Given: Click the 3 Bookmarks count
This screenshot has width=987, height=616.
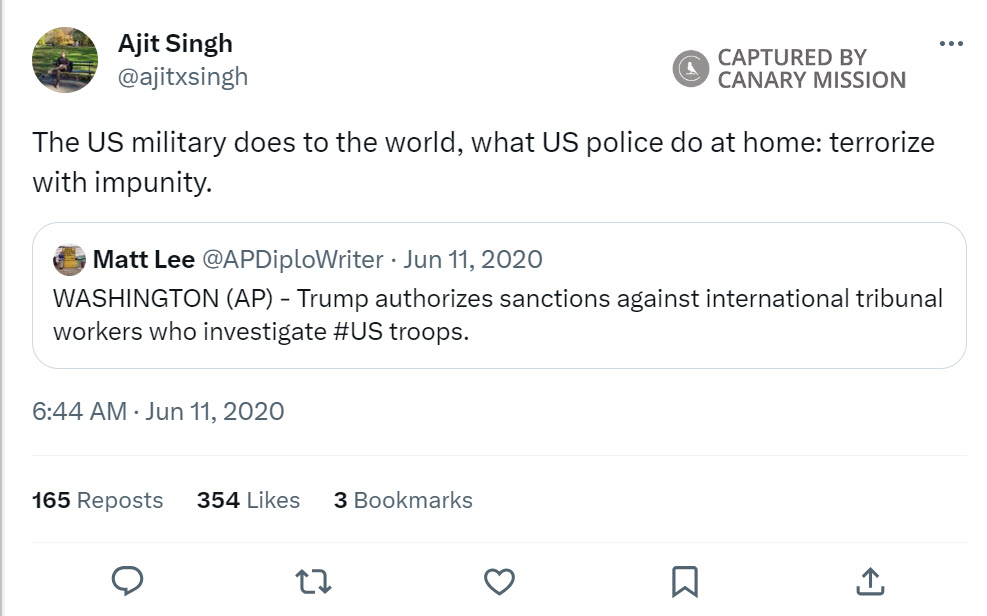Looking at the screenshot, I should [403, 500].
